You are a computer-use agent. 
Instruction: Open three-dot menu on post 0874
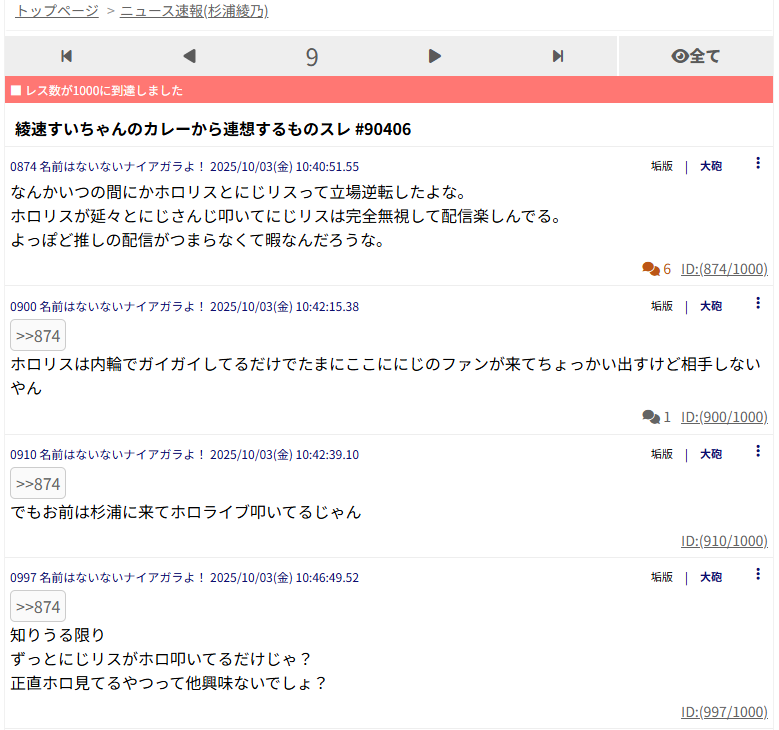pyautogui.click(x=757, y=164)
